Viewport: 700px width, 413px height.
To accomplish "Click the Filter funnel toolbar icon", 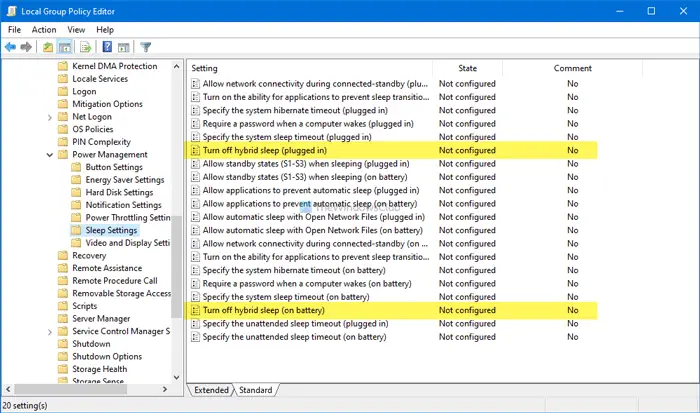I will coord(146,46).
